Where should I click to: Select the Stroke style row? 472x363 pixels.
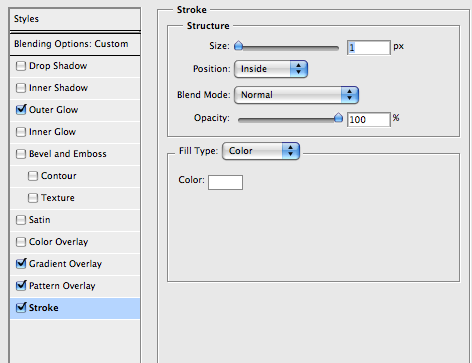coord(75,308)
